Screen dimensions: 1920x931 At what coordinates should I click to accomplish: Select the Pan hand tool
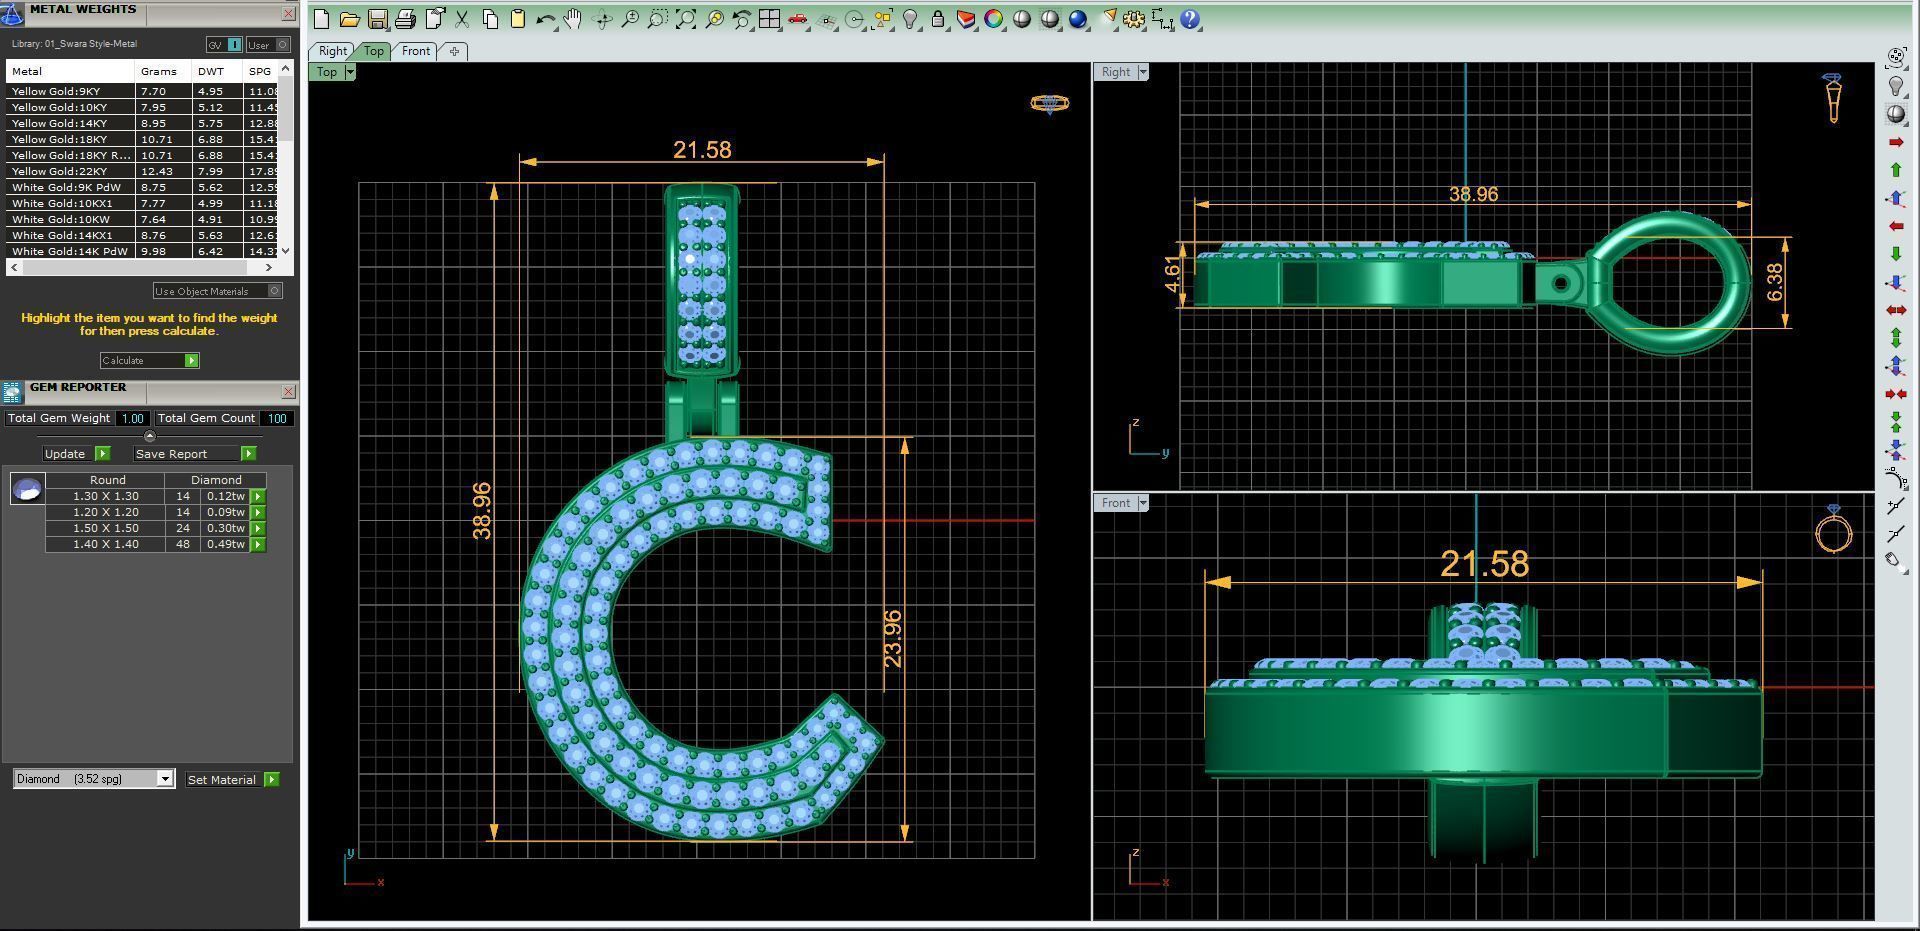[x=573, y=19]
